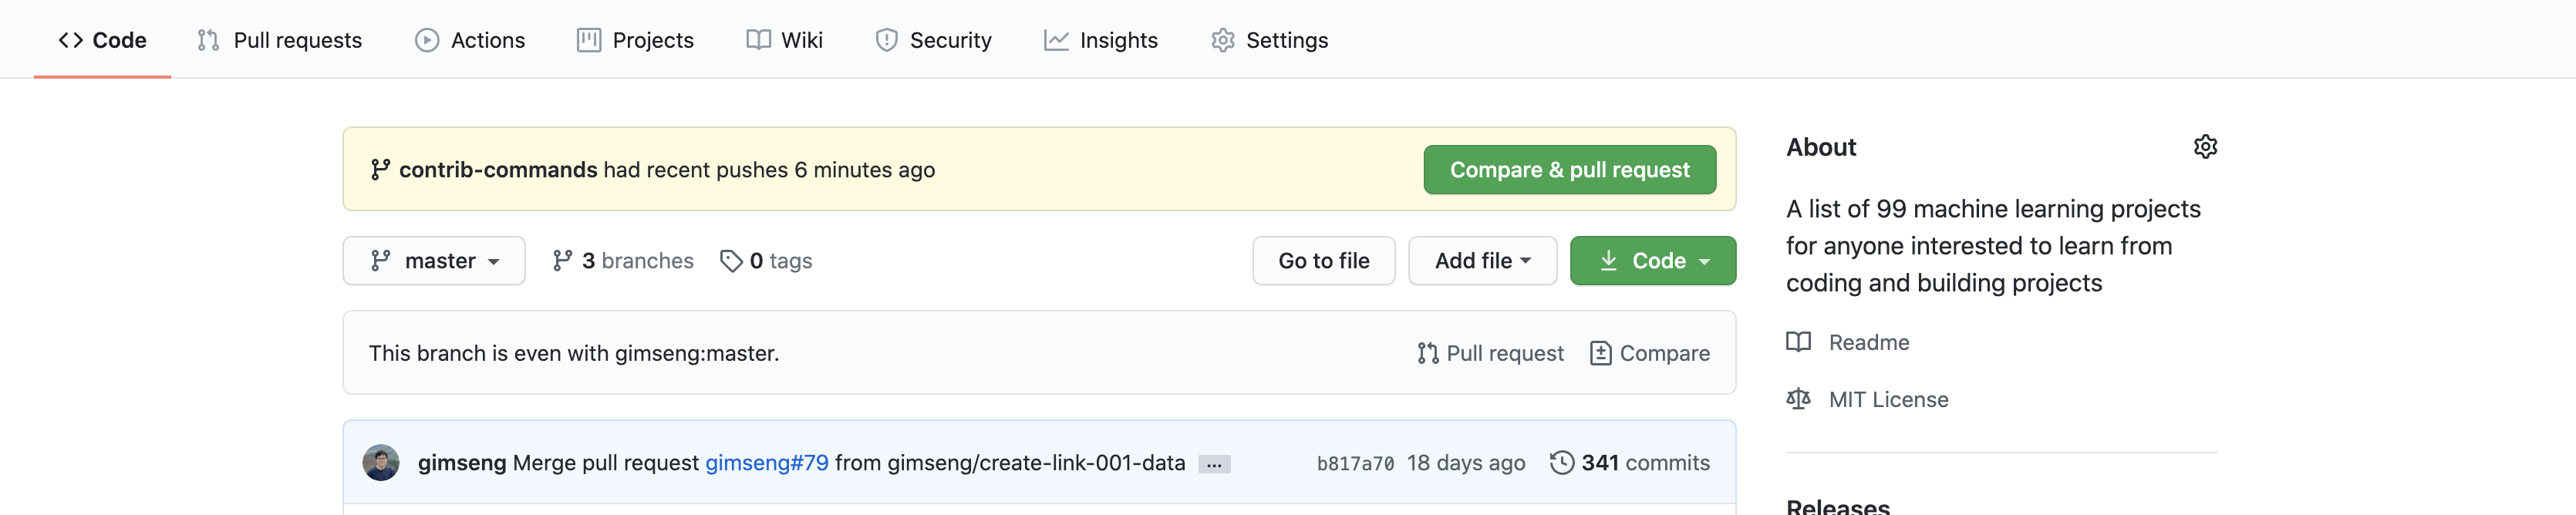This screenshot has height=515, width=2576.
Task: Open commit history via clock icon
Action: 1561,463
